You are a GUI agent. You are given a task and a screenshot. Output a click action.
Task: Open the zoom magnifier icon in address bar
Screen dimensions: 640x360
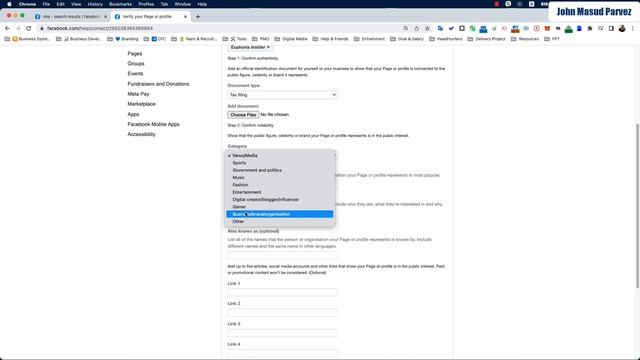point(406,29)
